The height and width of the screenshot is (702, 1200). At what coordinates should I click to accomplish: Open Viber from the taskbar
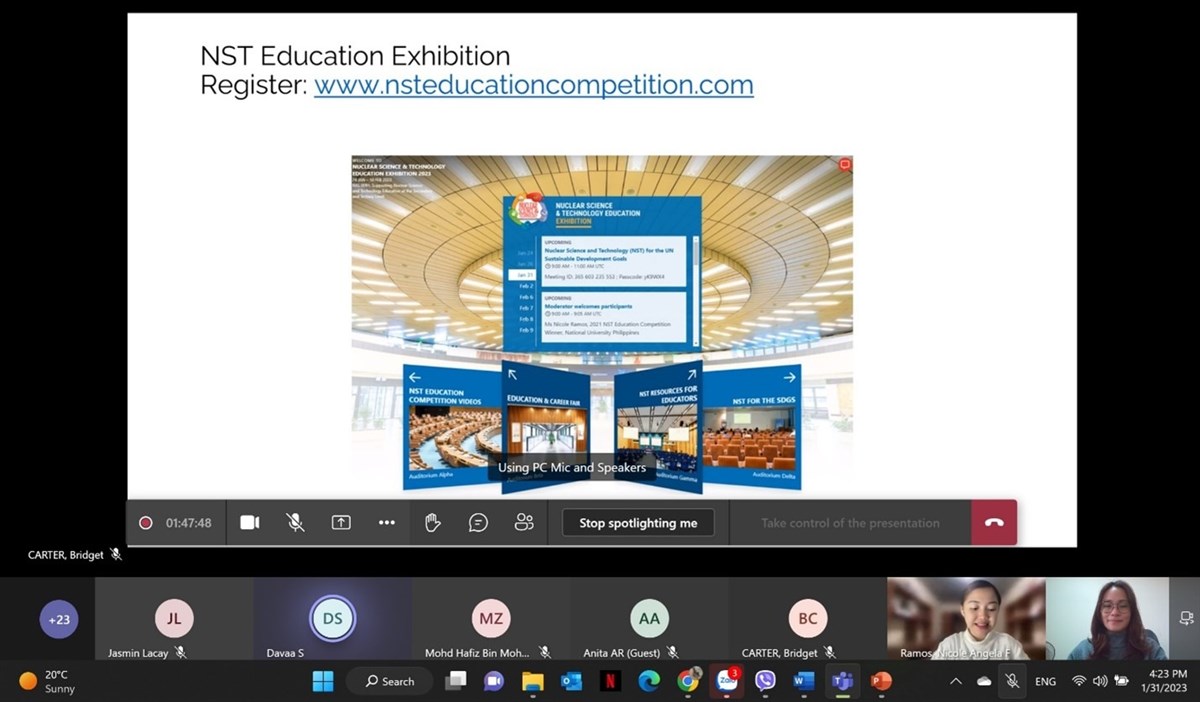pos(765,681)
